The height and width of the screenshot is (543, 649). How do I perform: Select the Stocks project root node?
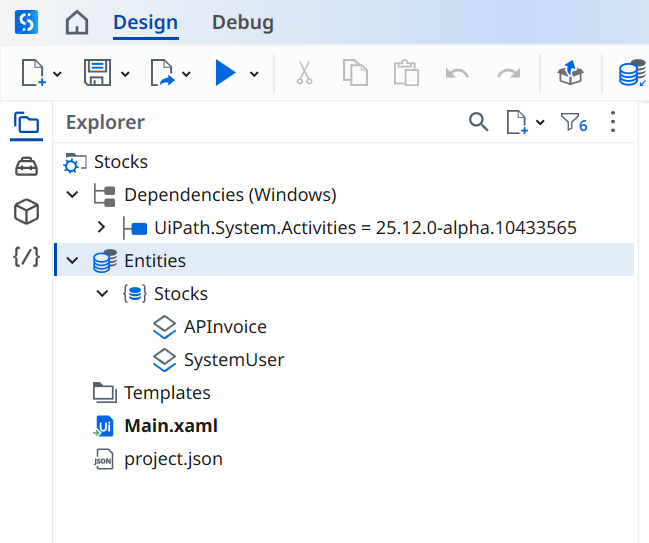pyautogui.click(x=121, y=162)
